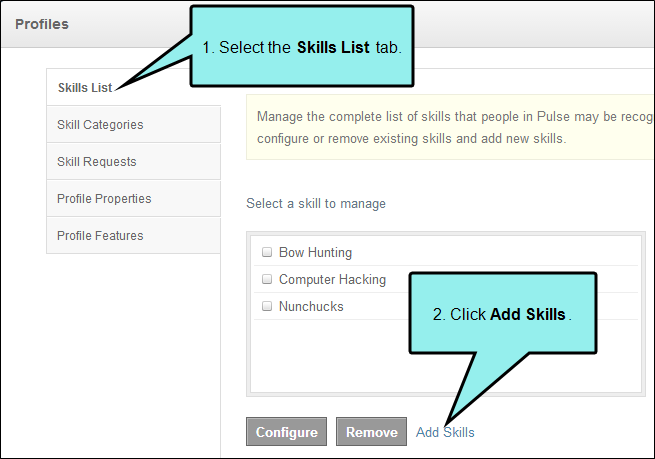Click the Computer Hacking skill name
Image resolution: width=655 pixels, height=459 pixels.
tap(333, 279)
